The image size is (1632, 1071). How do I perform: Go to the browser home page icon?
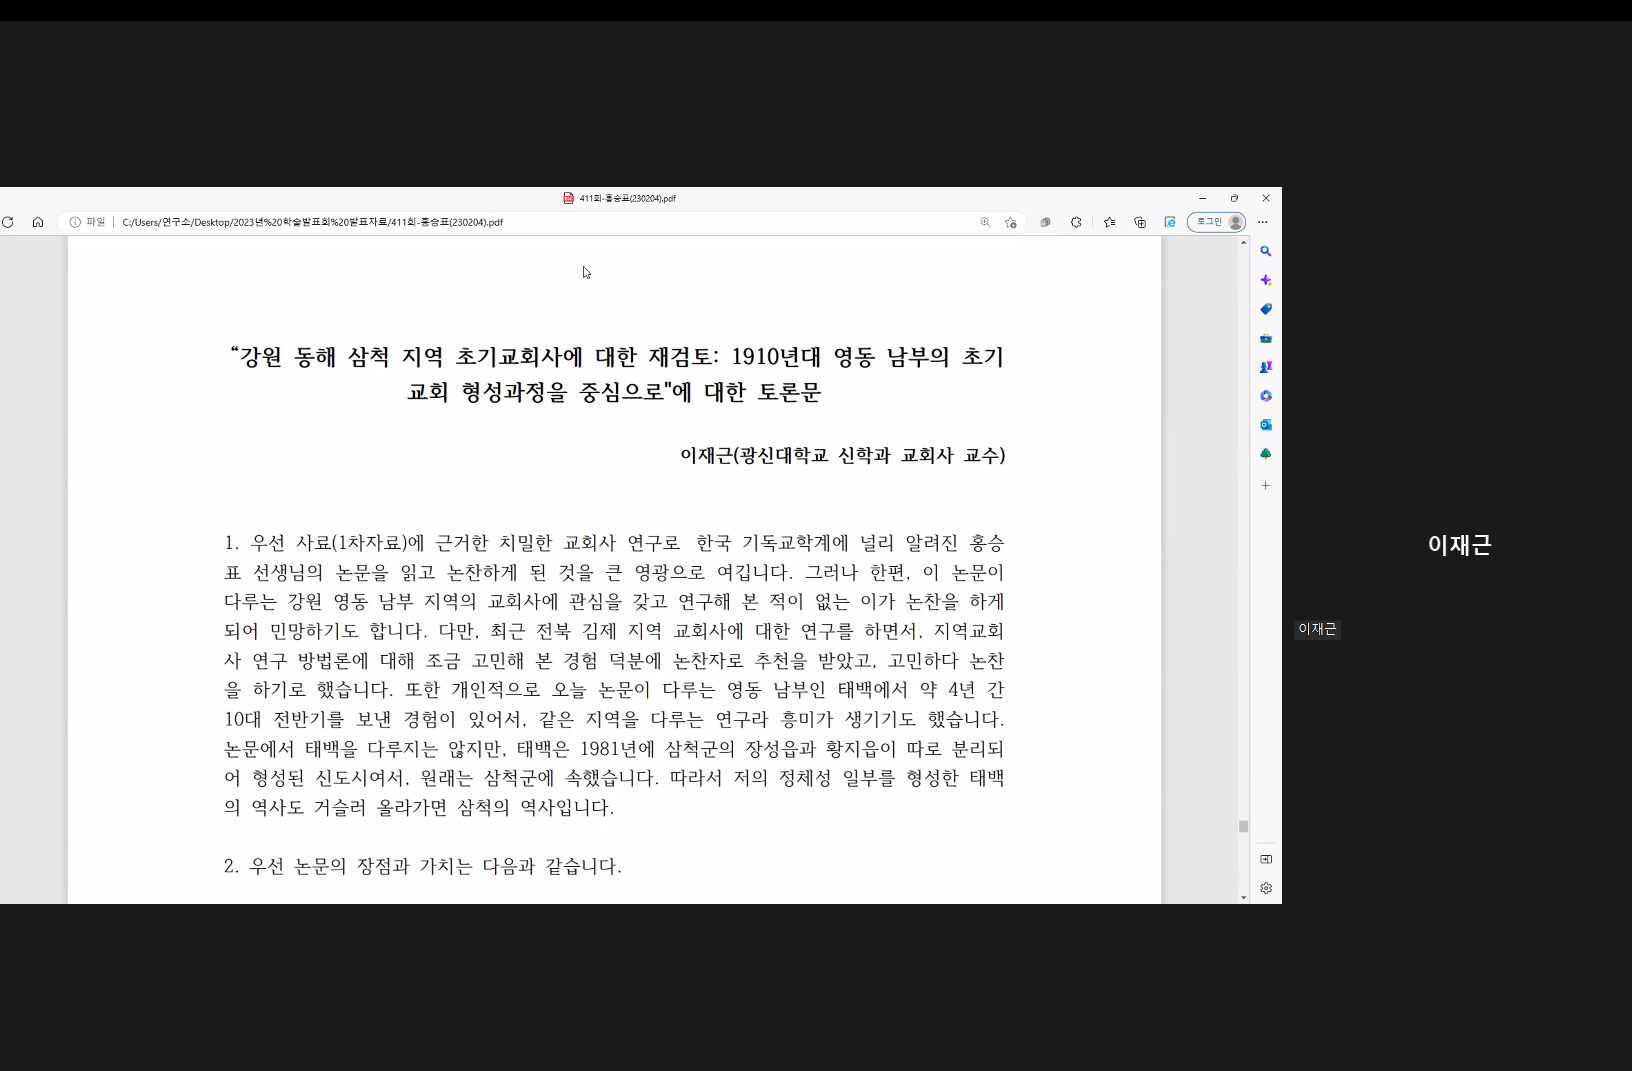coord(38,222)
